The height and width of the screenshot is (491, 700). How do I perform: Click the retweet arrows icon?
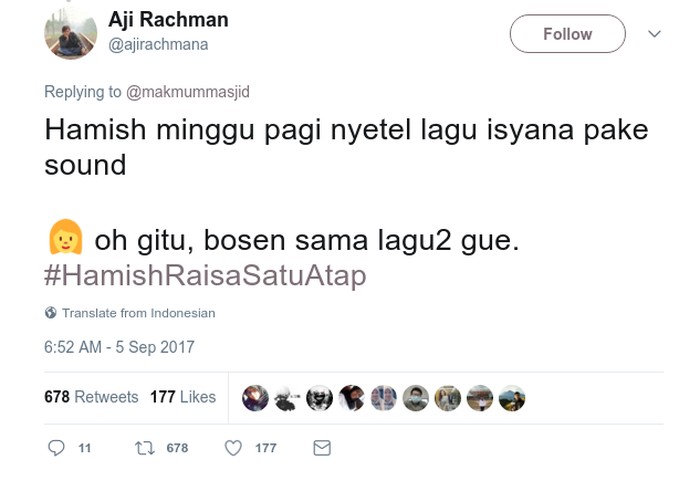(143, 448)
